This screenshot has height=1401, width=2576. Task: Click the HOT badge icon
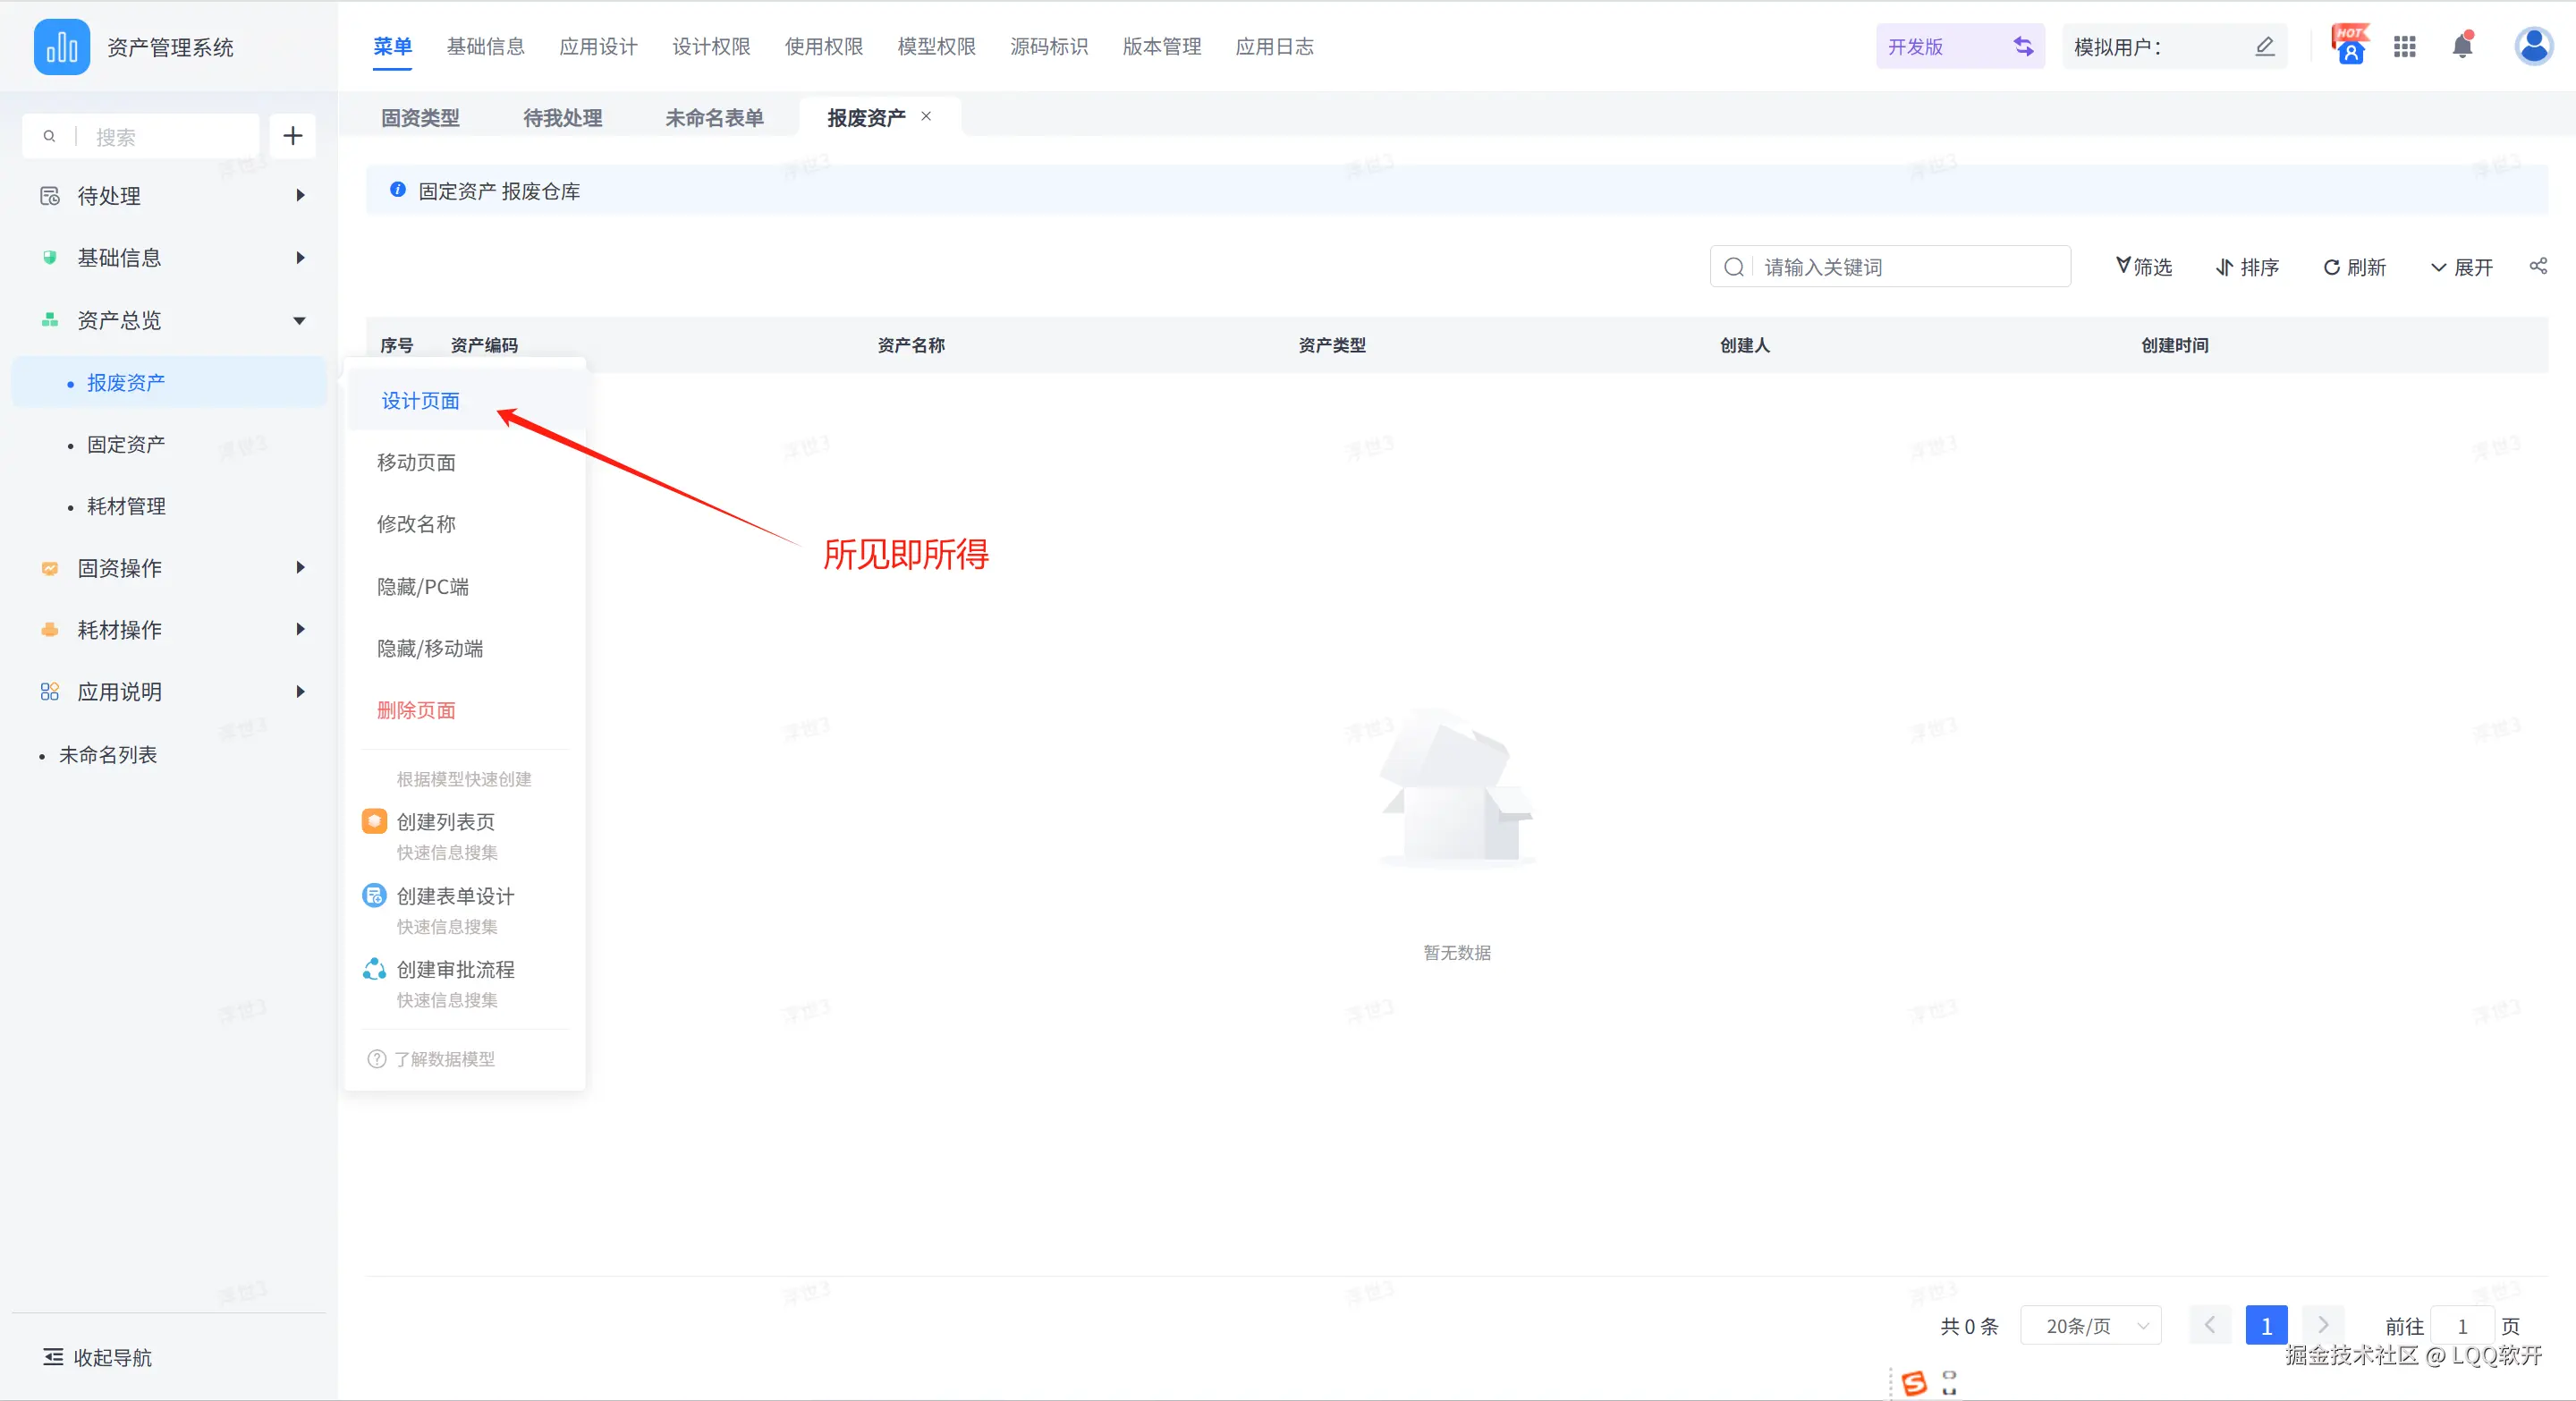(2349, 46)
